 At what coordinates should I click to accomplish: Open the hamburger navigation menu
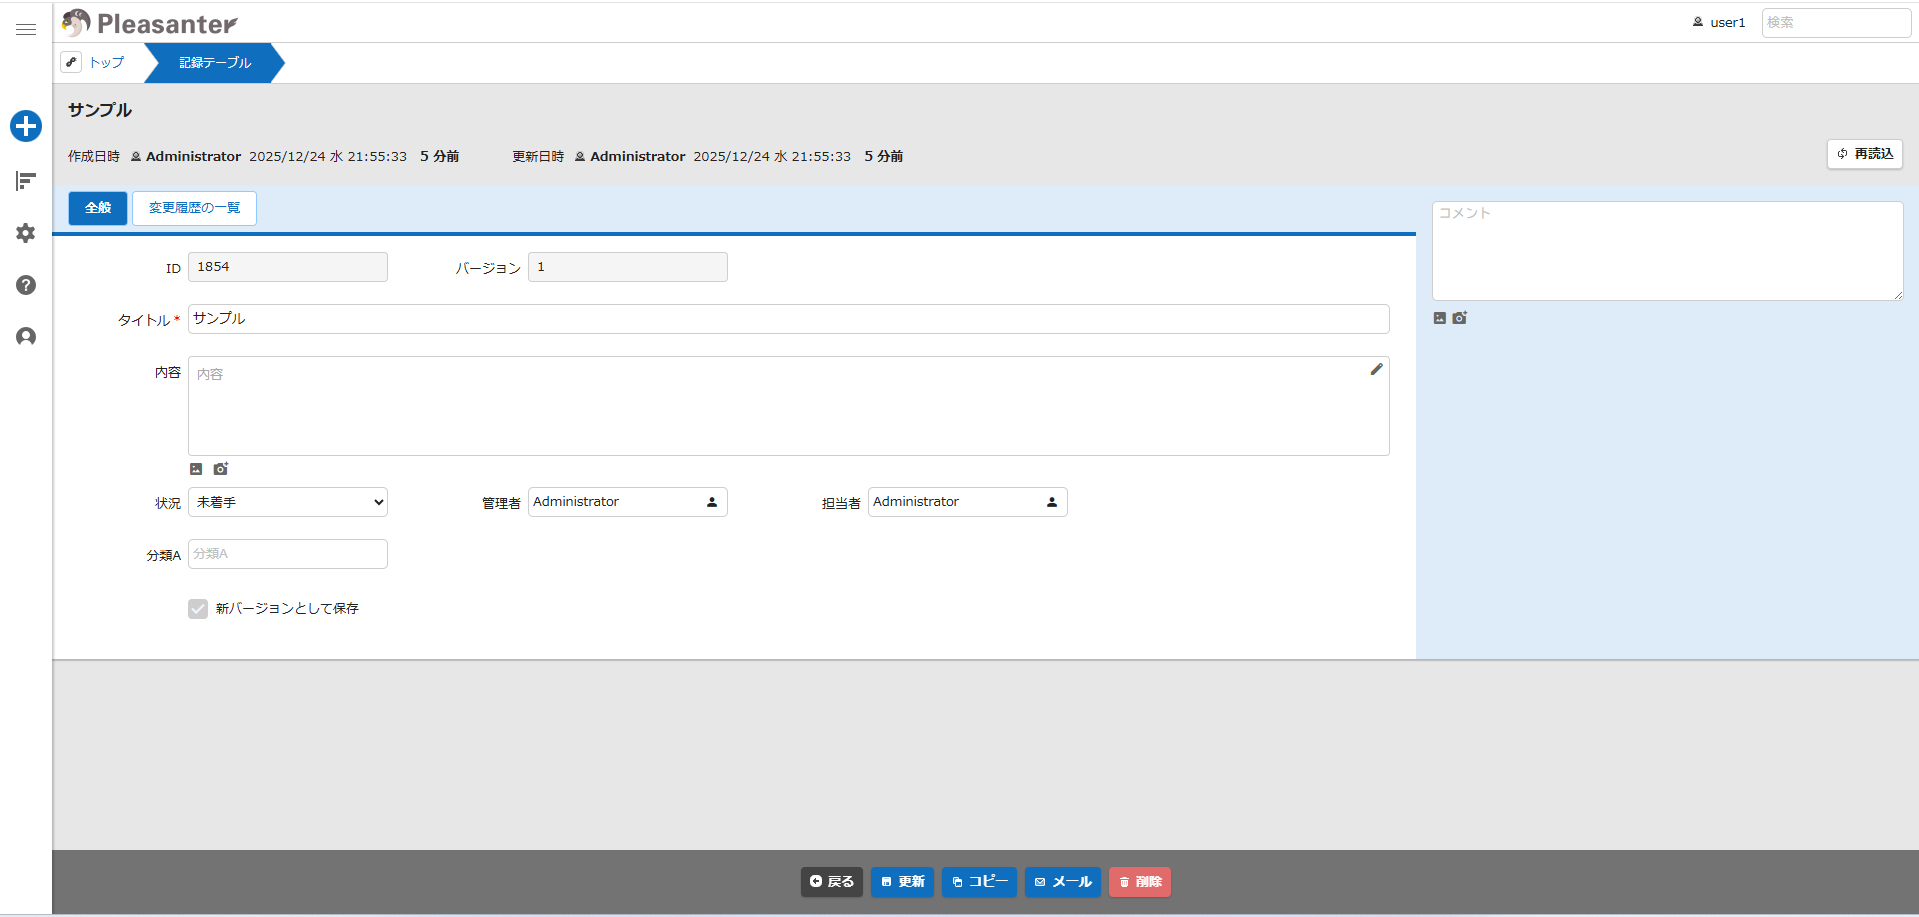pyautogui.click(x=26, y=30)
